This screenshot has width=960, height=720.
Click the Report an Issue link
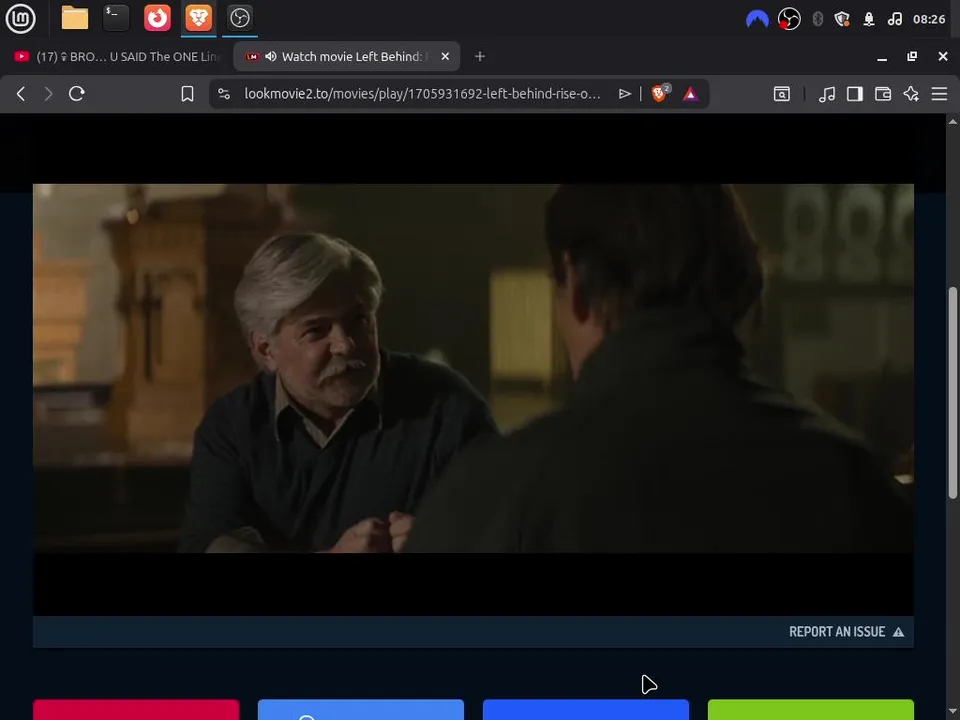point(846,632)
